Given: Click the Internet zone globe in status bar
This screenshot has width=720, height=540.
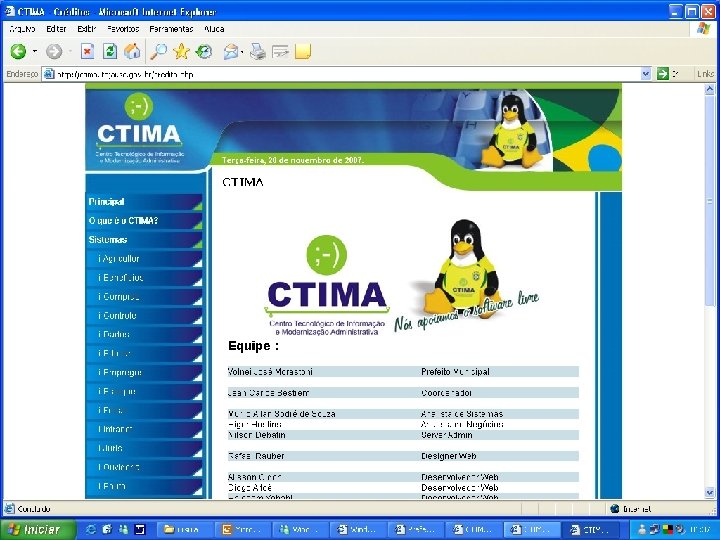Looking at the screenshot, I should [615, 509].
